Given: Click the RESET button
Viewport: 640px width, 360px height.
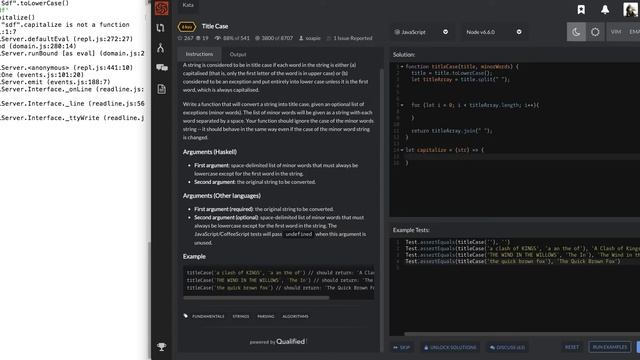Looking at the screenshot, I should tap(572, 347).
